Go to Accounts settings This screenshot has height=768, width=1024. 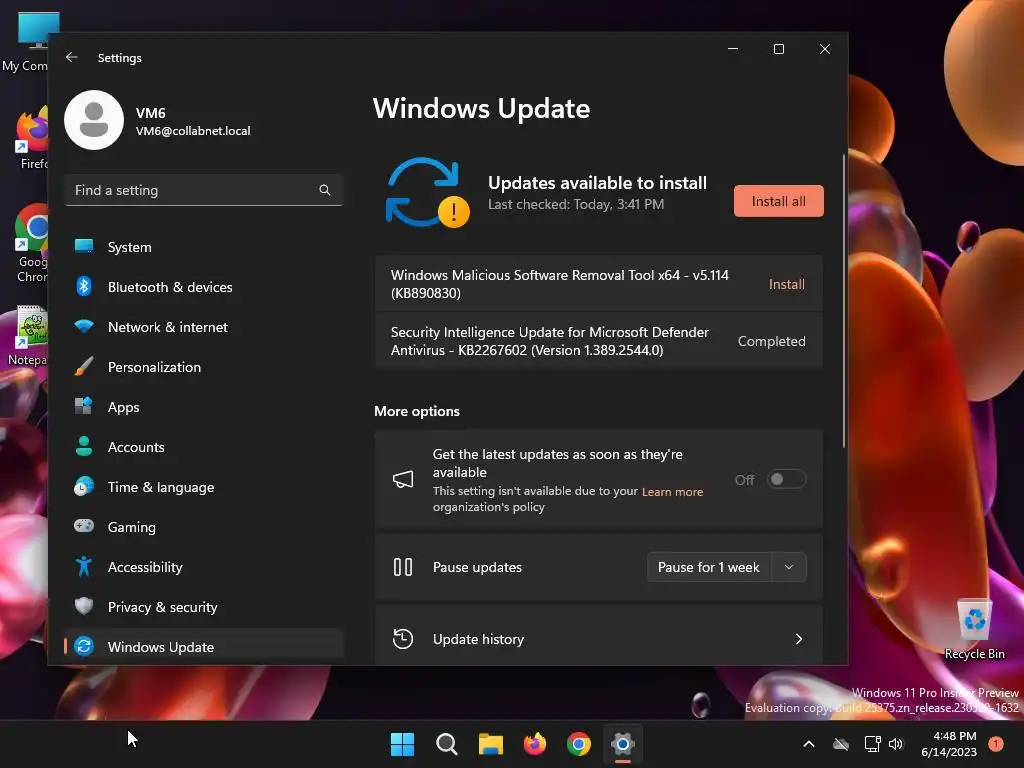[204, 447]
